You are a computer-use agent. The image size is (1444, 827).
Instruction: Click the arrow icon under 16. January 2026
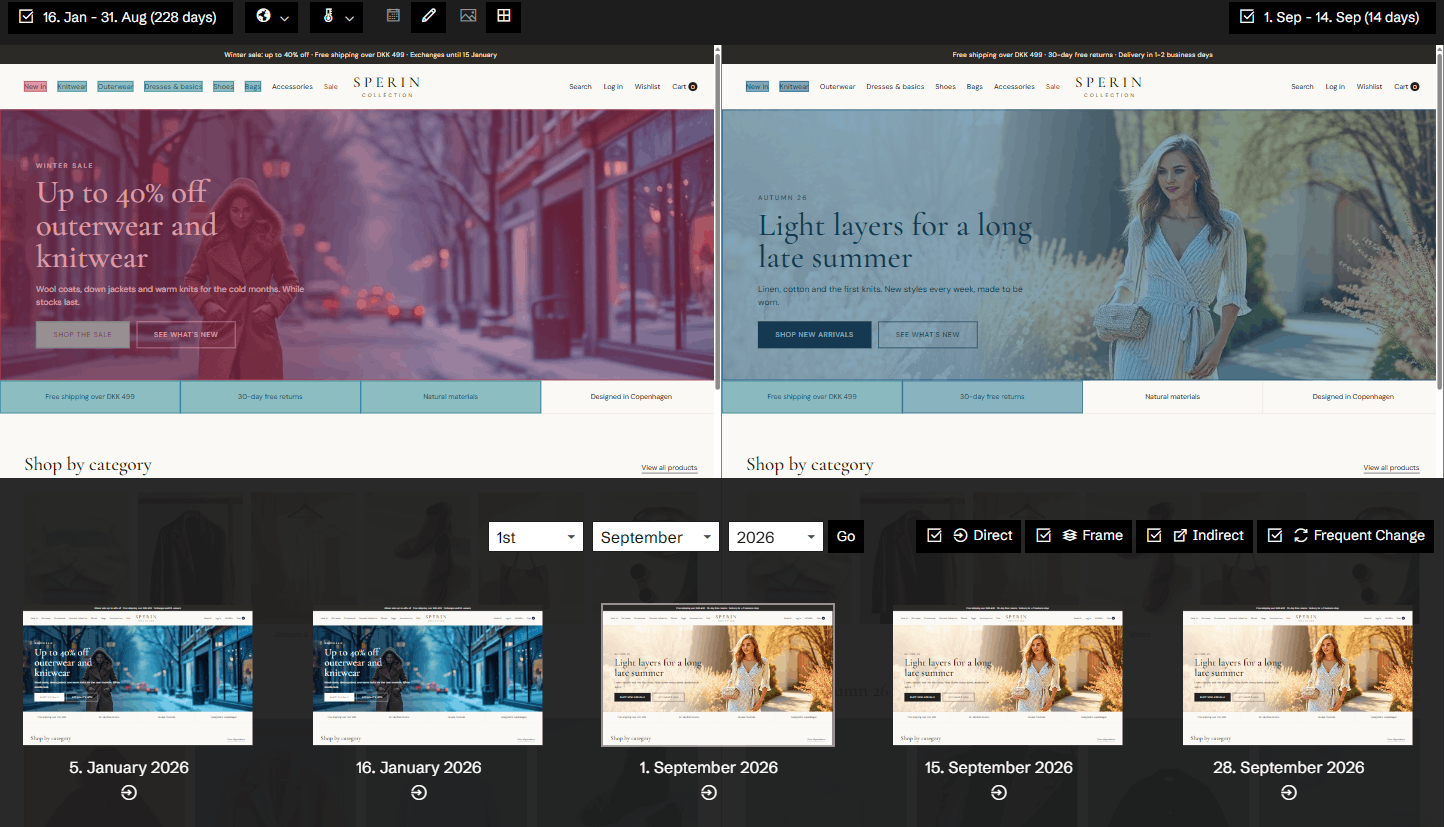[x=419, y=793]
